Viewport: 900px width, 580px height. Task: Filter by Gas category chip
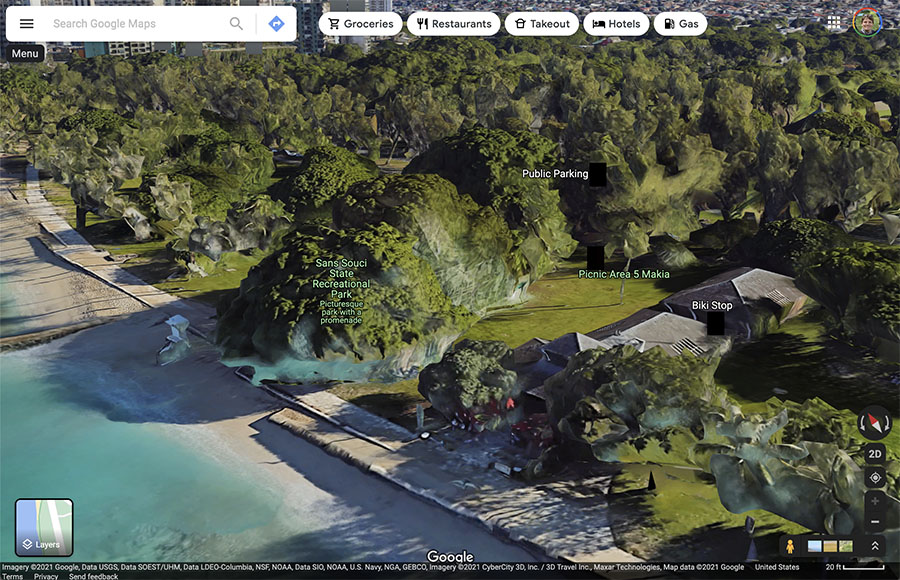click(x=681, y=24)
